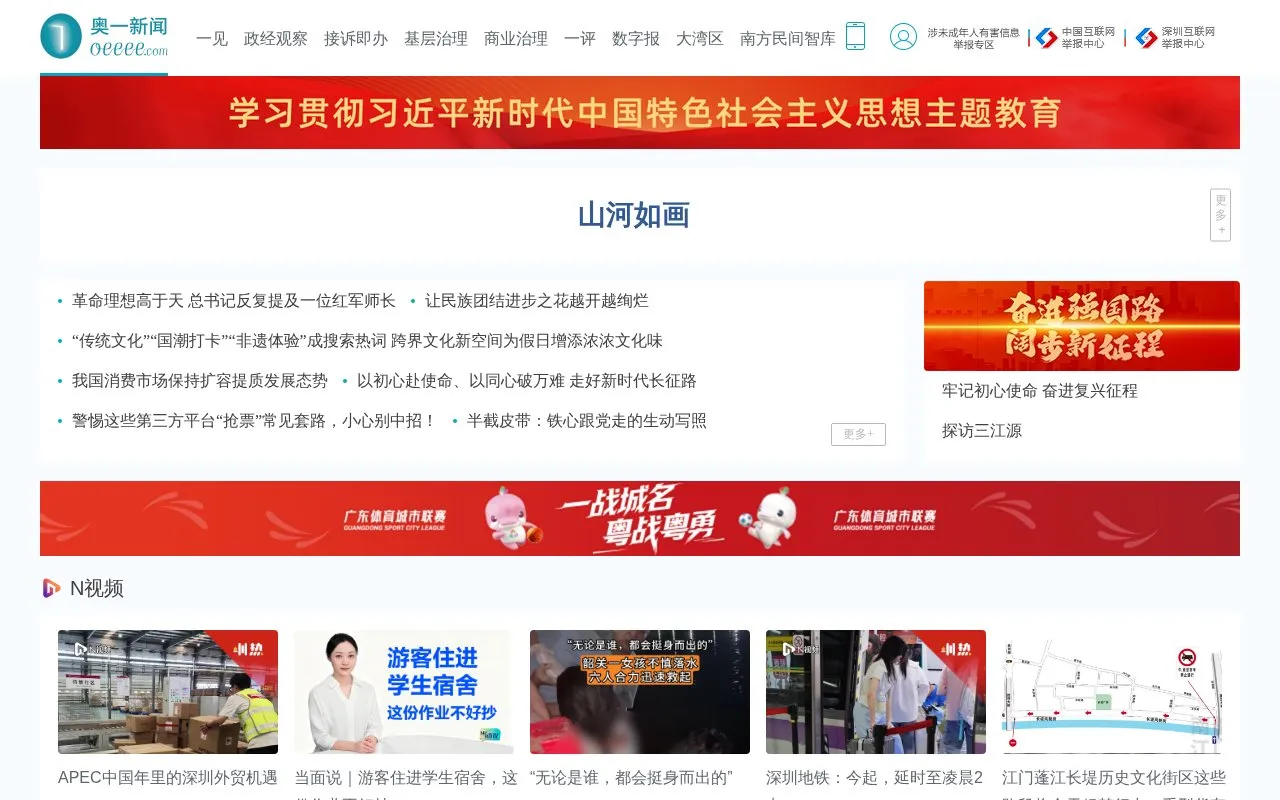The width and height of the screenshot is (1280, 800).
Task: Open 传统文化 国潮打卡 非遗体验 article
Action: point(367,340)
